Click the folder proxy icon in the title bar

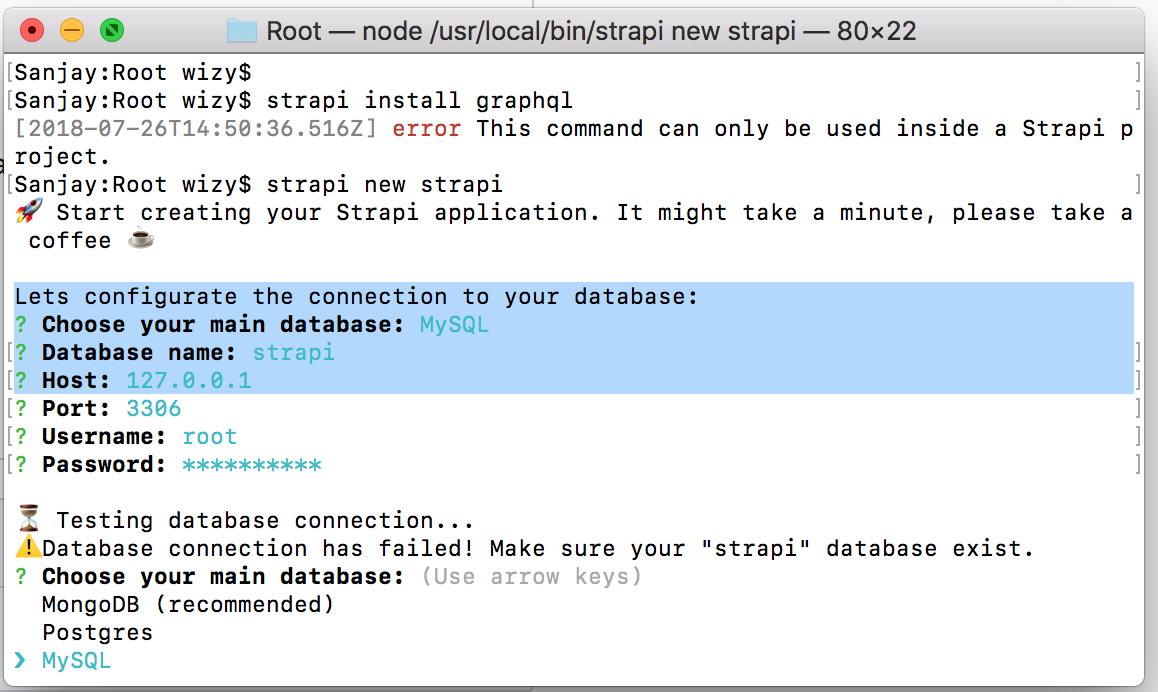pos(240,31)
